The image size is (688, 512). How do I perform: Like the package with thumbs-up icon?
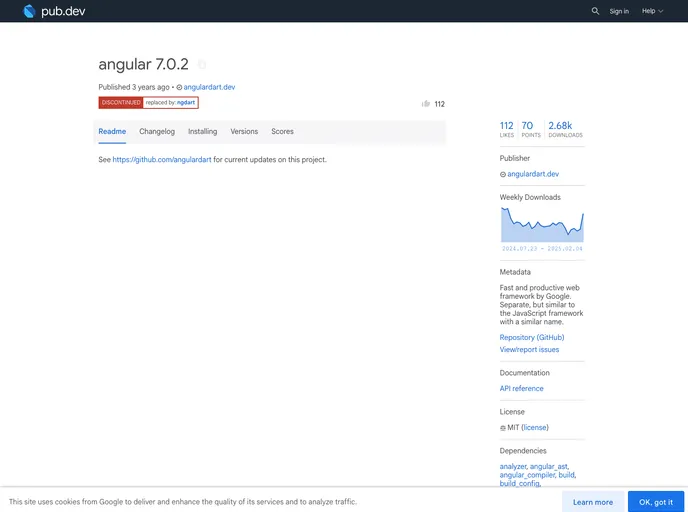[426, 103]
